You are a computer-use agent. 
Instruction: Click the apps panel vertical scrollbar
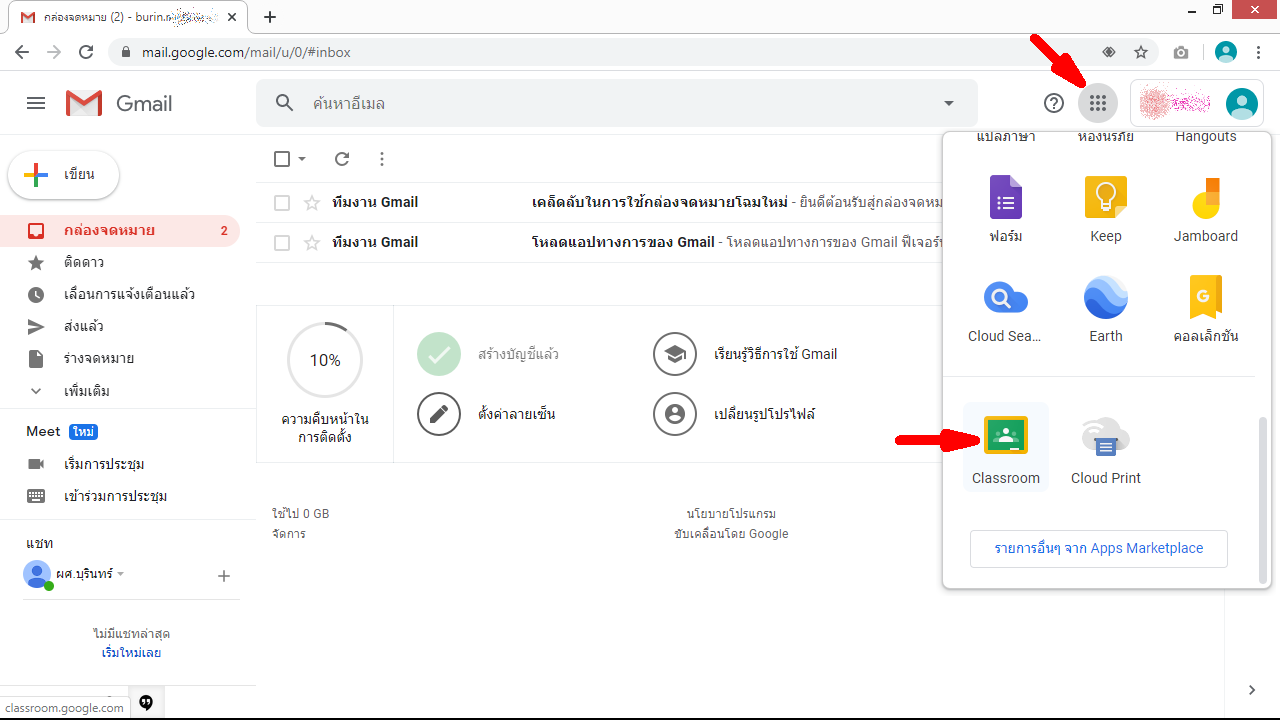pyautogui.click(x=1262, y=500)
